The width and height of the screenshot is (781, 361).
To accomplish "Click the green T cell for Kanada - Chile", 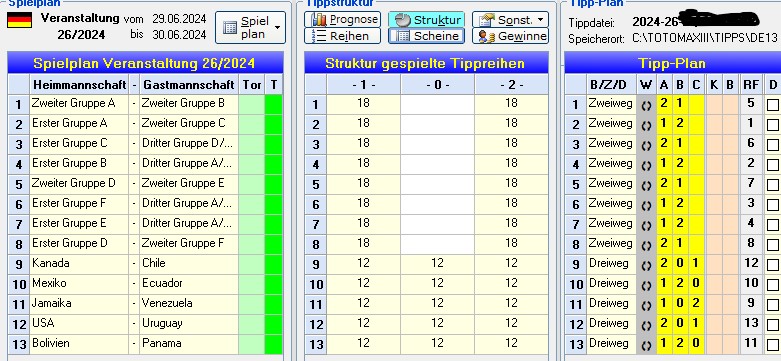I will [273, 264].
